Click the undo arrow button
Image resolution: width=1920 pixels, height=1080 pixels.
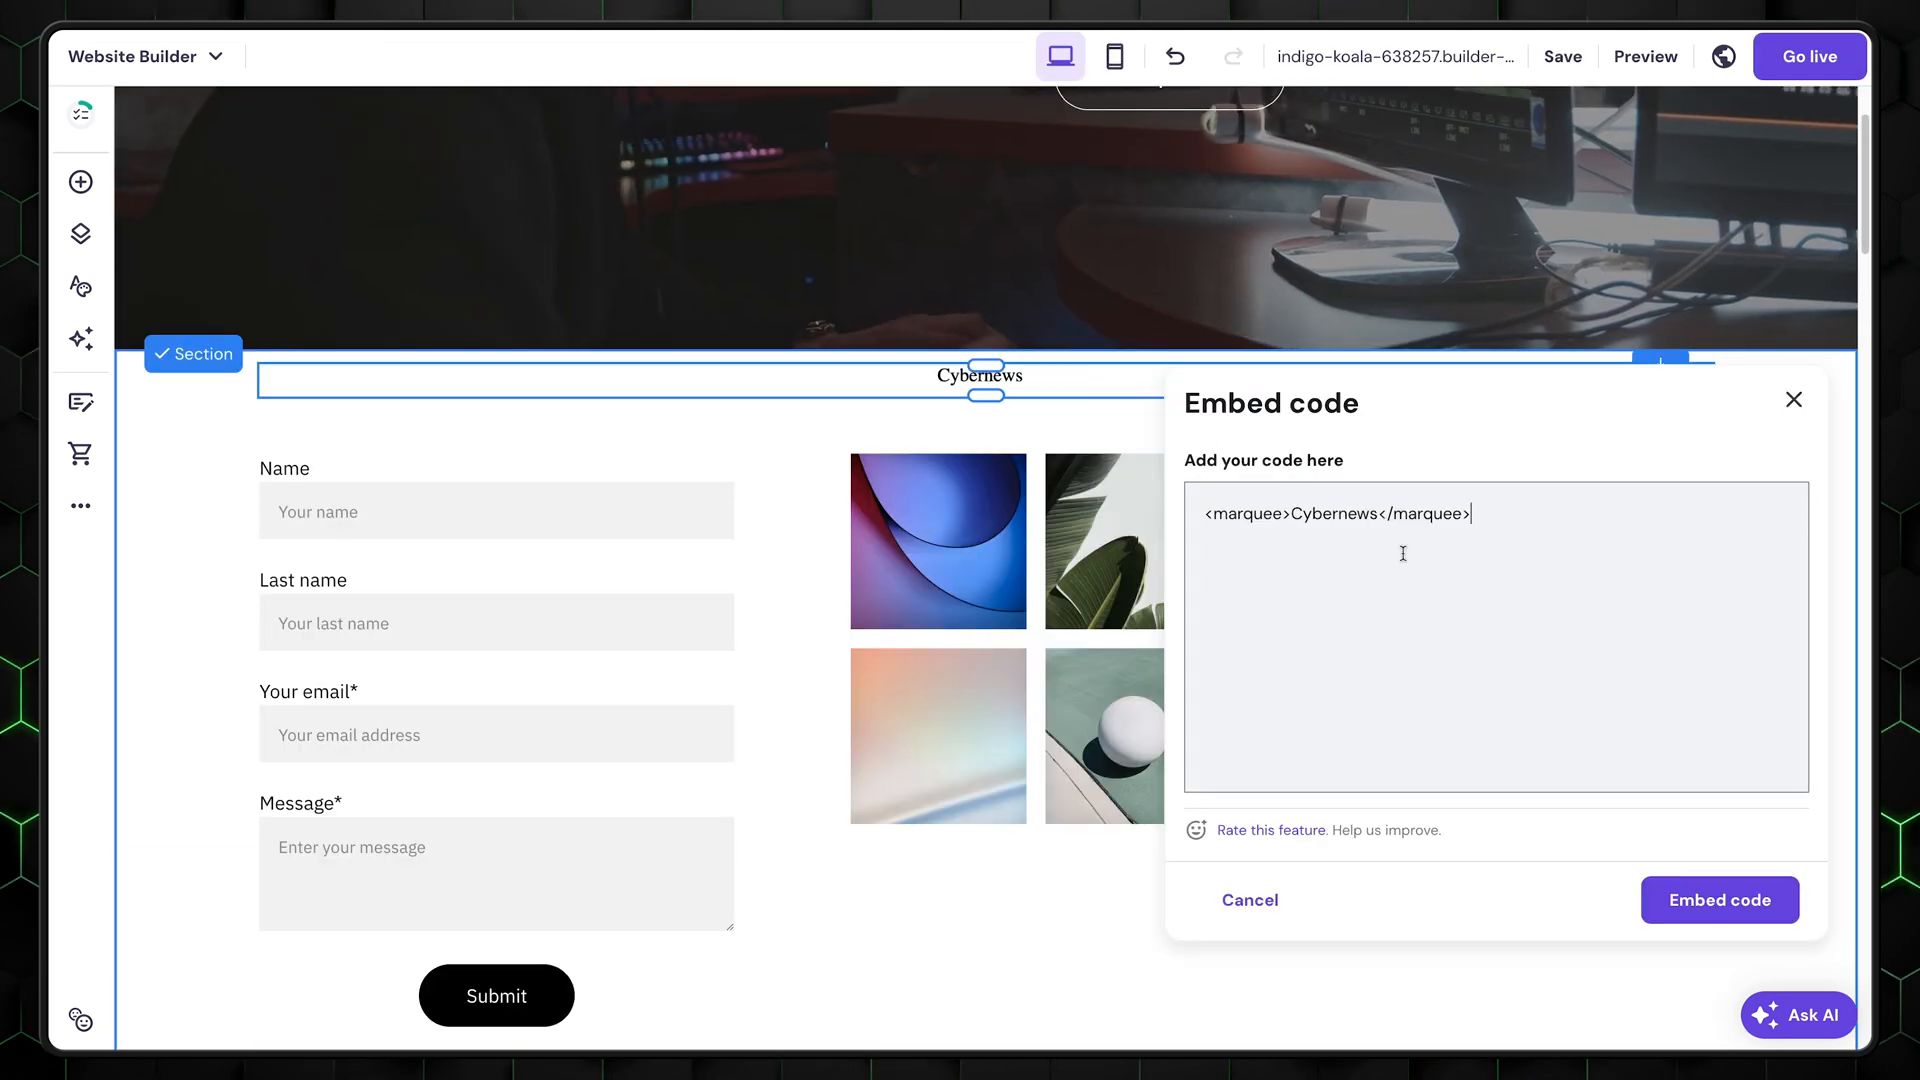click(x=1175, y=55)
